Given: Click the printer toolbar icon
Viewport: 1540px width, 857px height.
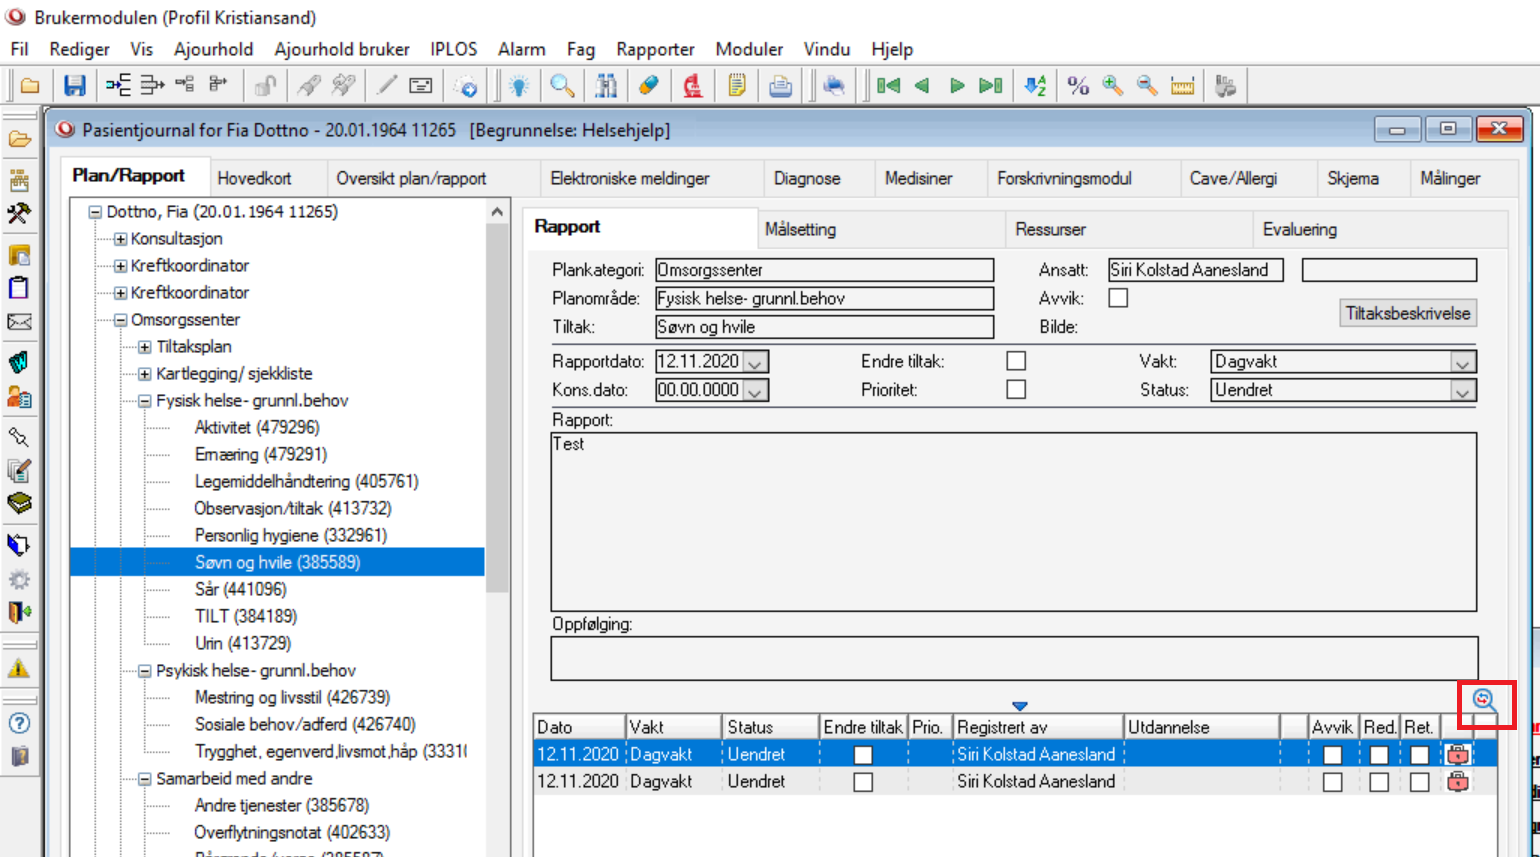Looking at the screenshot, I should point(780,86).
